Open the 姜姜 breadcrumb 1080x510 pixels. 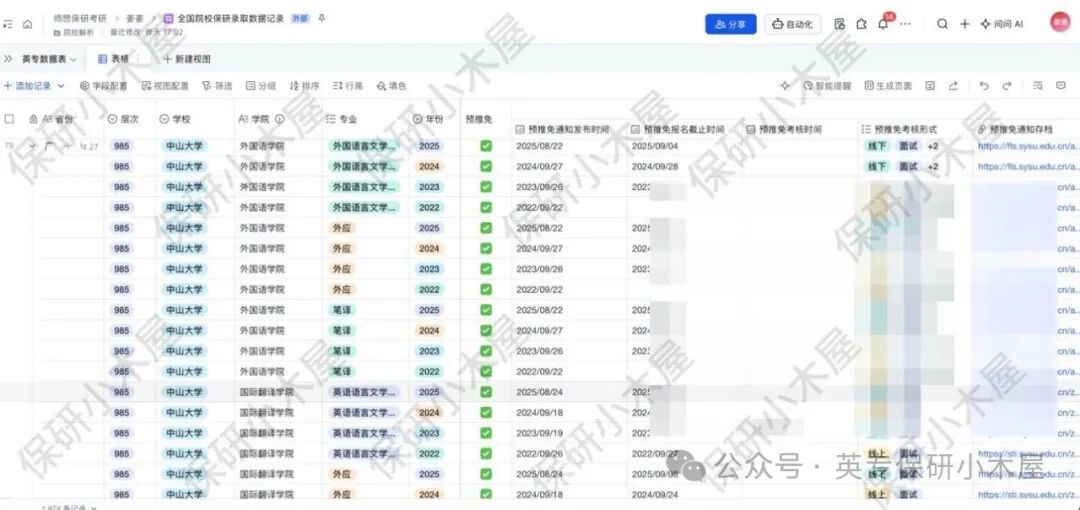pos(135,19)
